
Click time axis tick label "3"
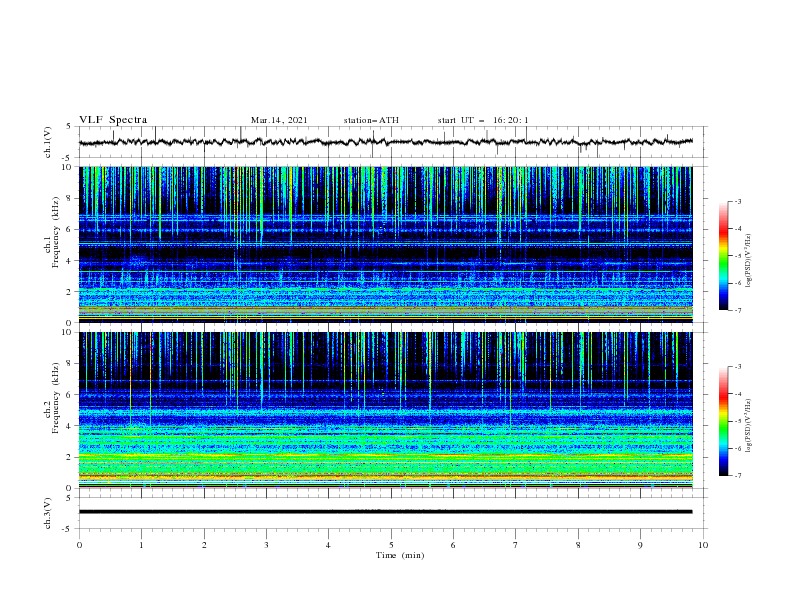(x=266, y=545)
